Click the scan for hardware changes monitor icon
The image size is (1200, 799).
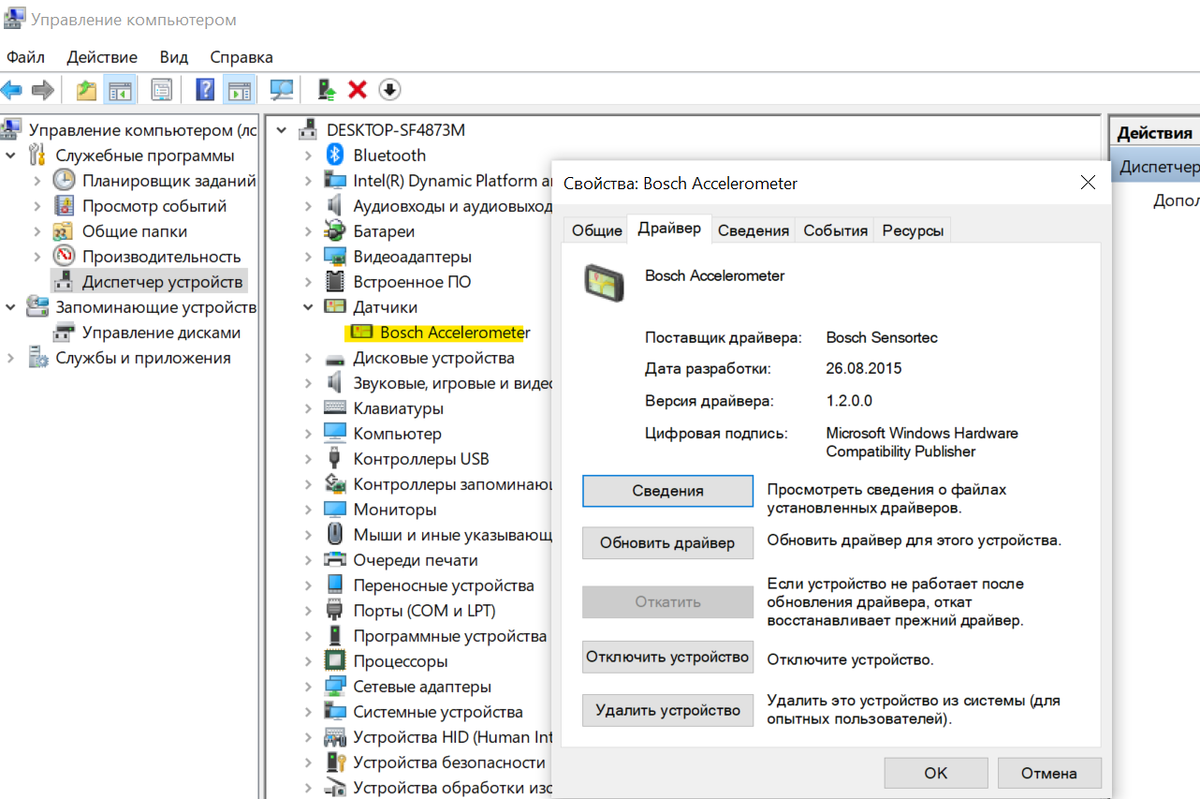click(x=282, y=90)
